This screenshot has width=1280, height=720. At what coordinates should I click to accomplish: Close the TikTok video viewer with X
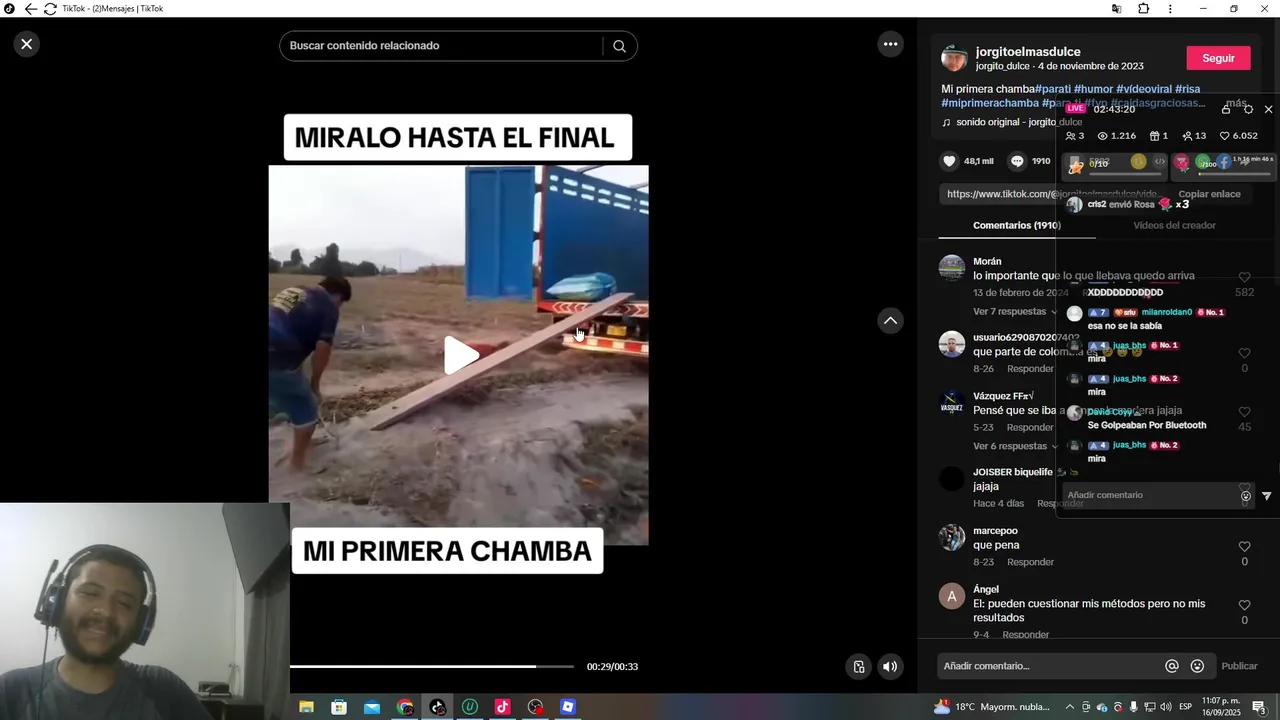27,44
